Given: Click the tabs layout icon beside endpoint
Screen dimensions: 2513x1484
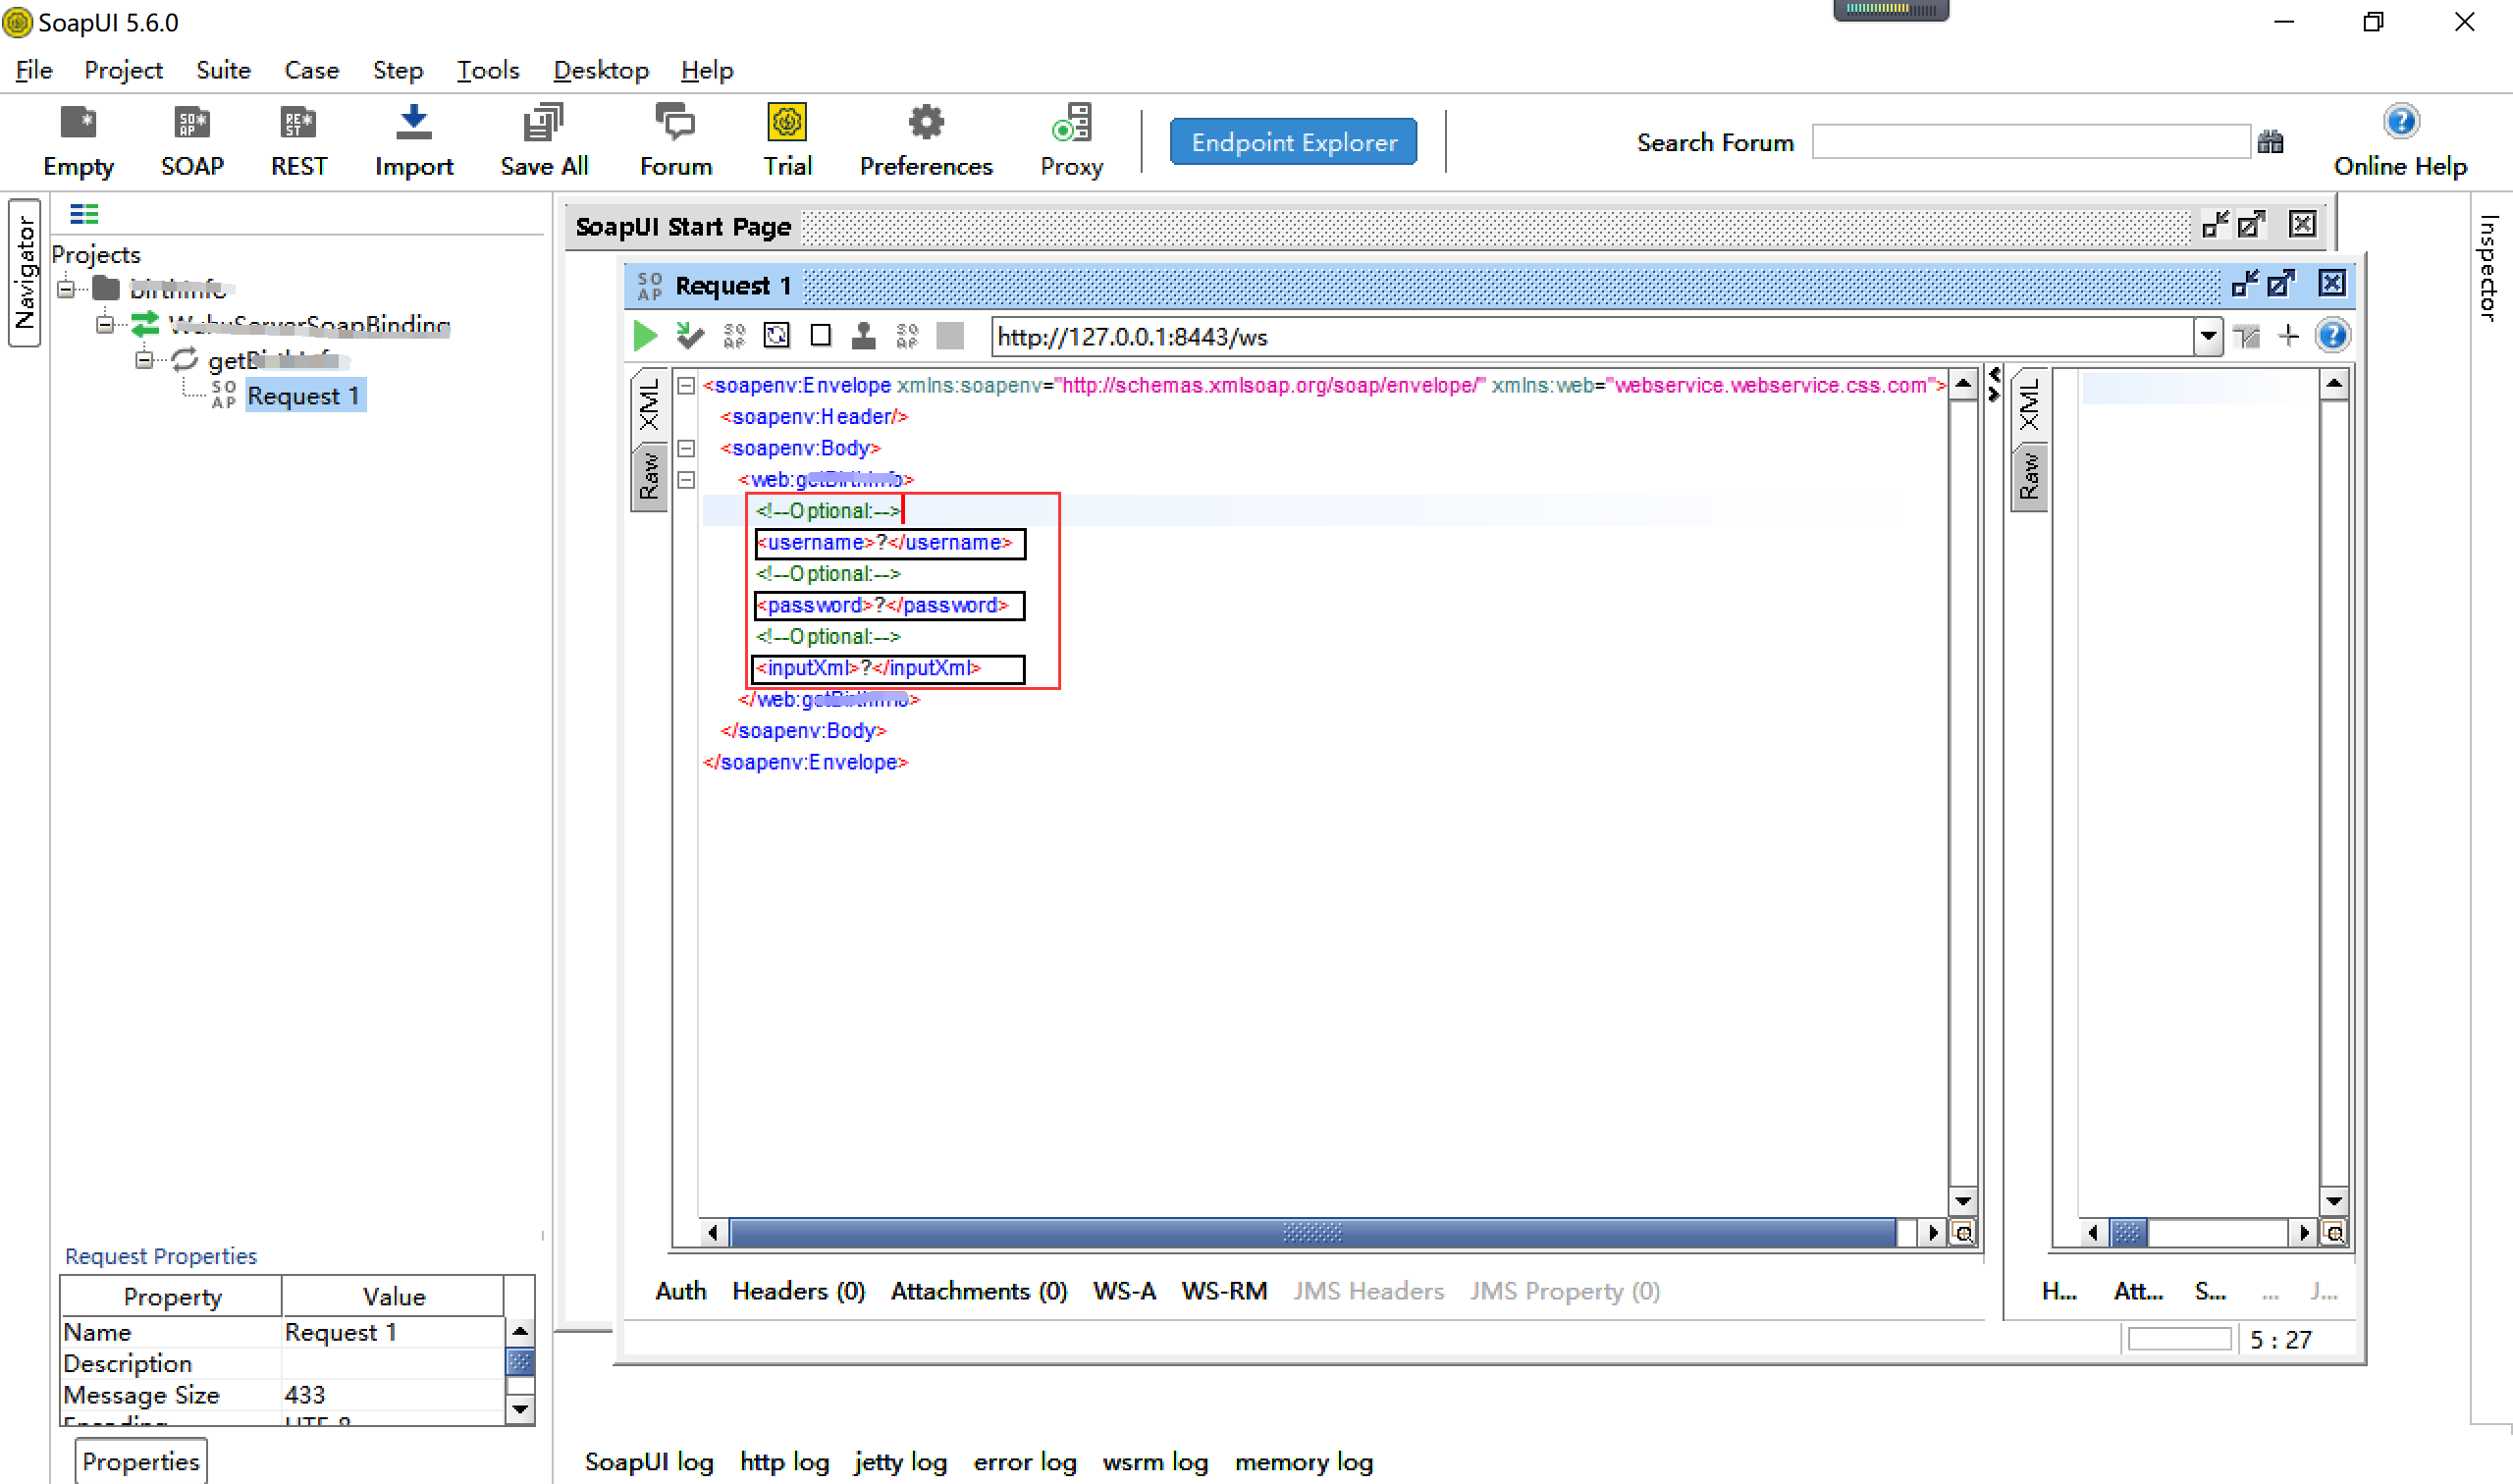Looking at the screenshot, I should (2247, 337).
